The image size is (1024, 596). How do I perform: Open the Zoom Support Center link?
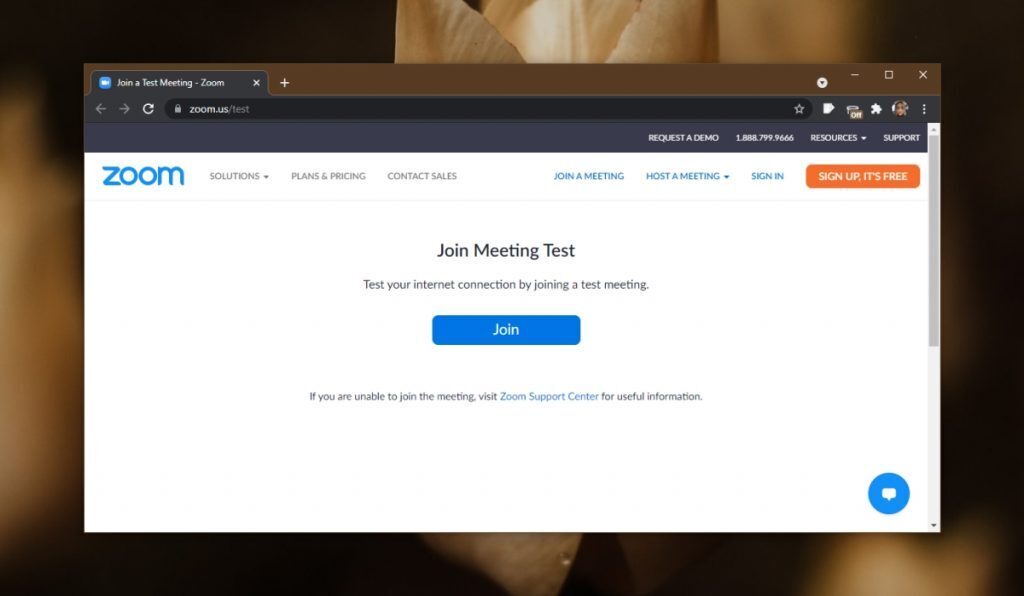coord(549,396)
